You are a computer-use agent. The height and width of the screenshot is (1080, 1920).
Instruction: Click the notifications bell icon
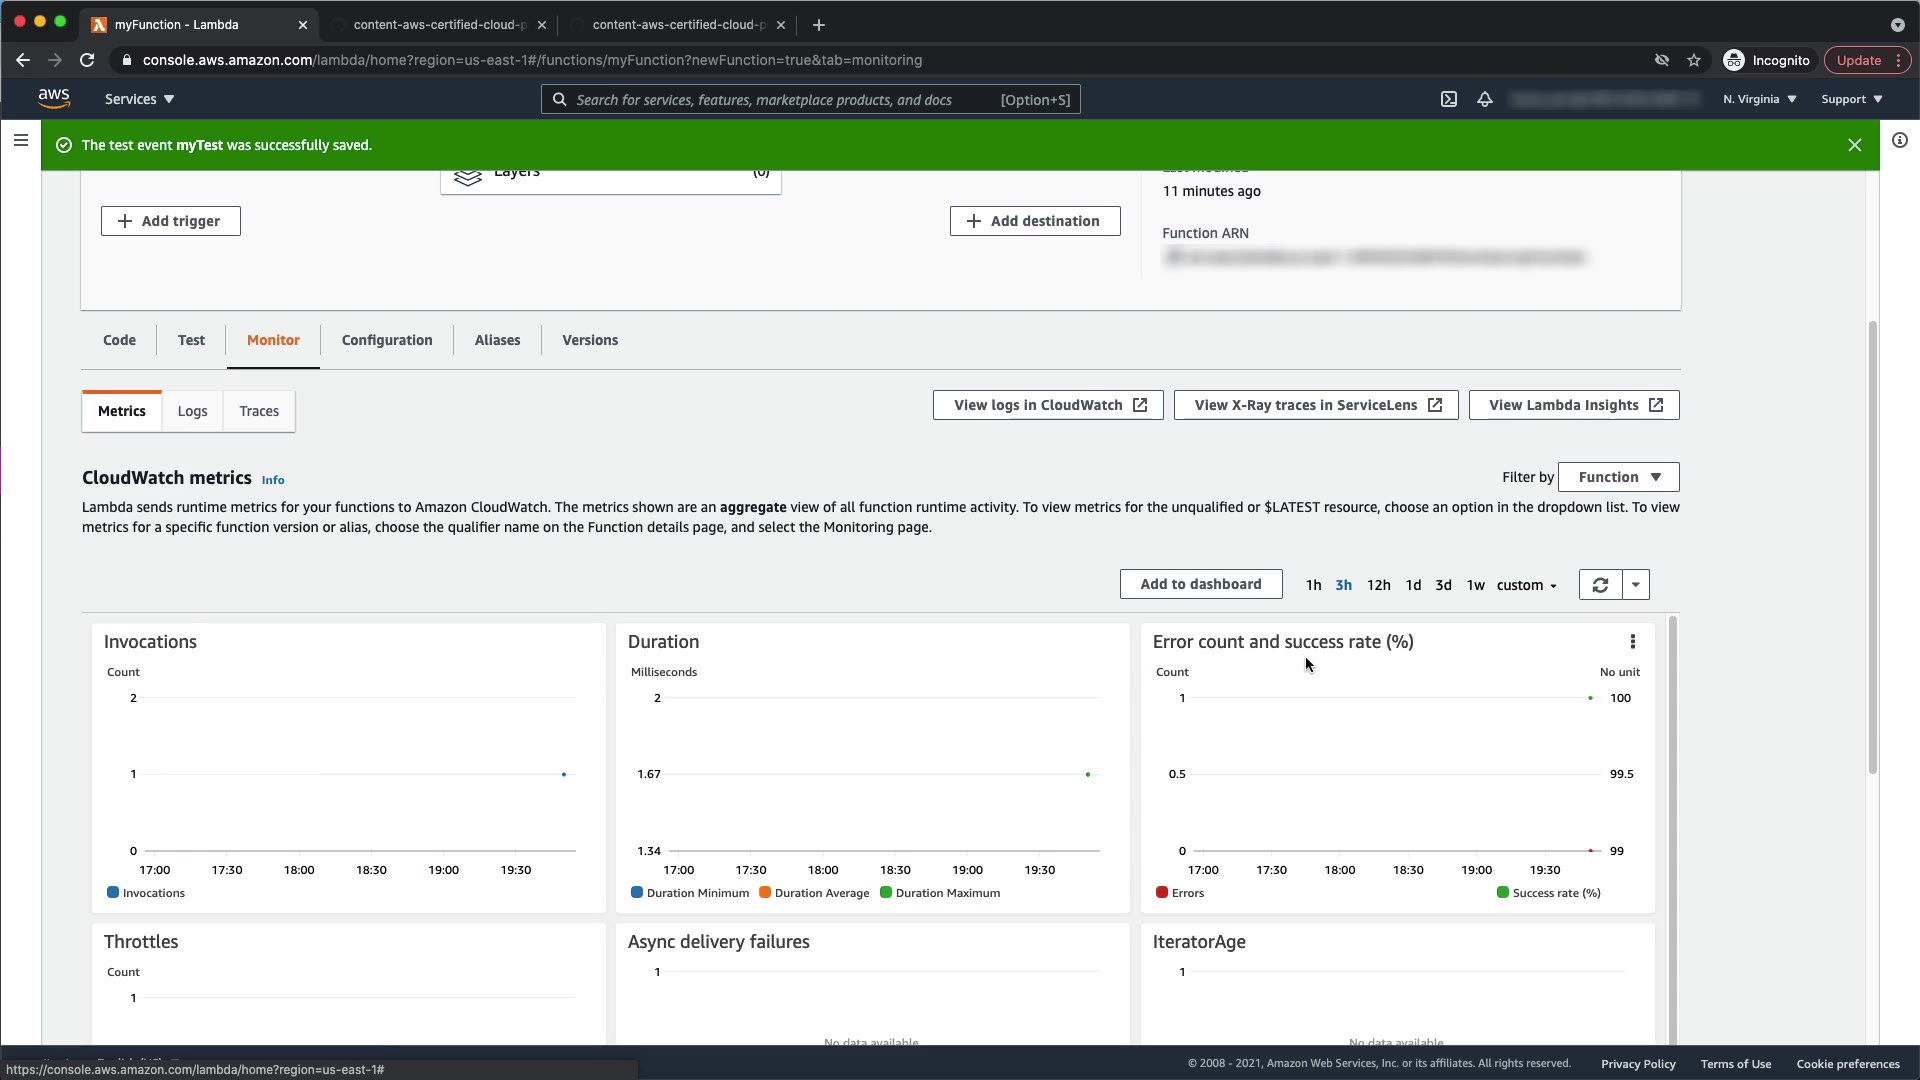click(1485, 99)
